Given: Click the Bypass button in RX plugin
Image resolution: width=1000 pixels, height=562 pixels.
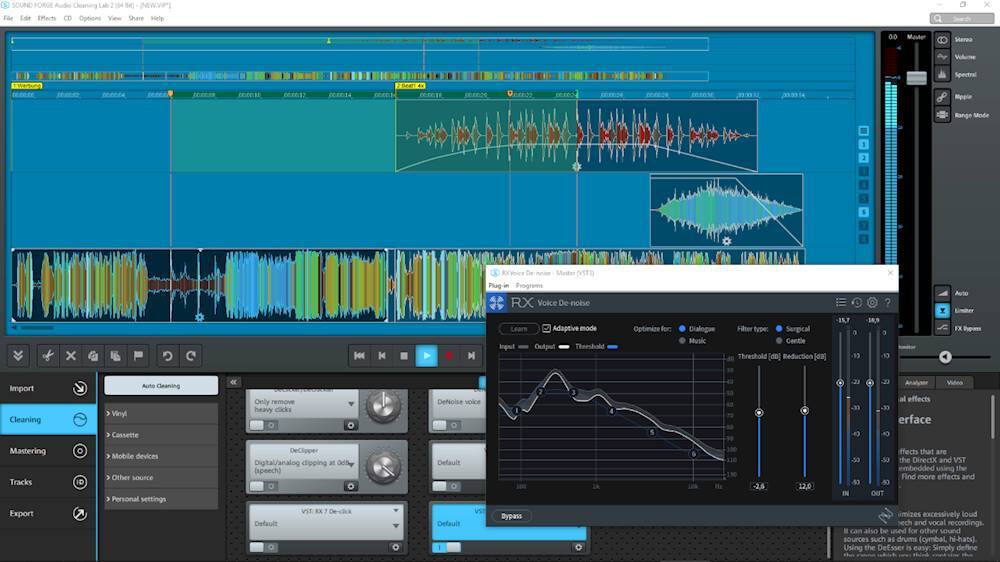Looking at the screenshot, I should [x=511, y=516].
